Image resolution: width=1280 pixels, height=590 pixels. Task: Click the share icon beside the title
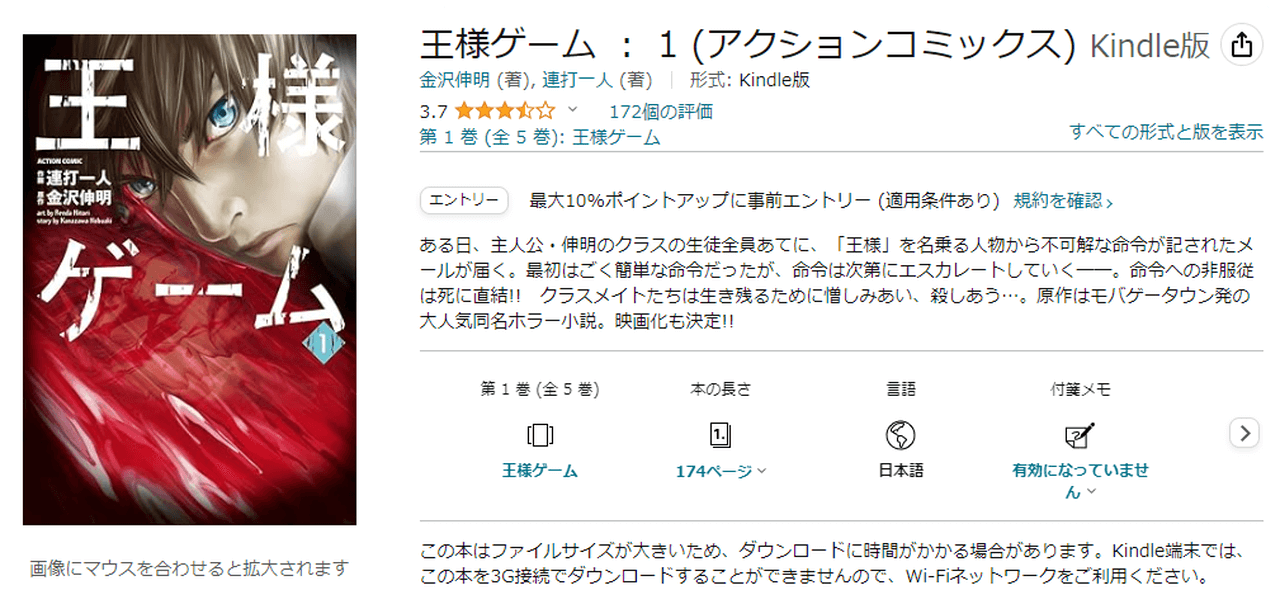[1241, 46]
